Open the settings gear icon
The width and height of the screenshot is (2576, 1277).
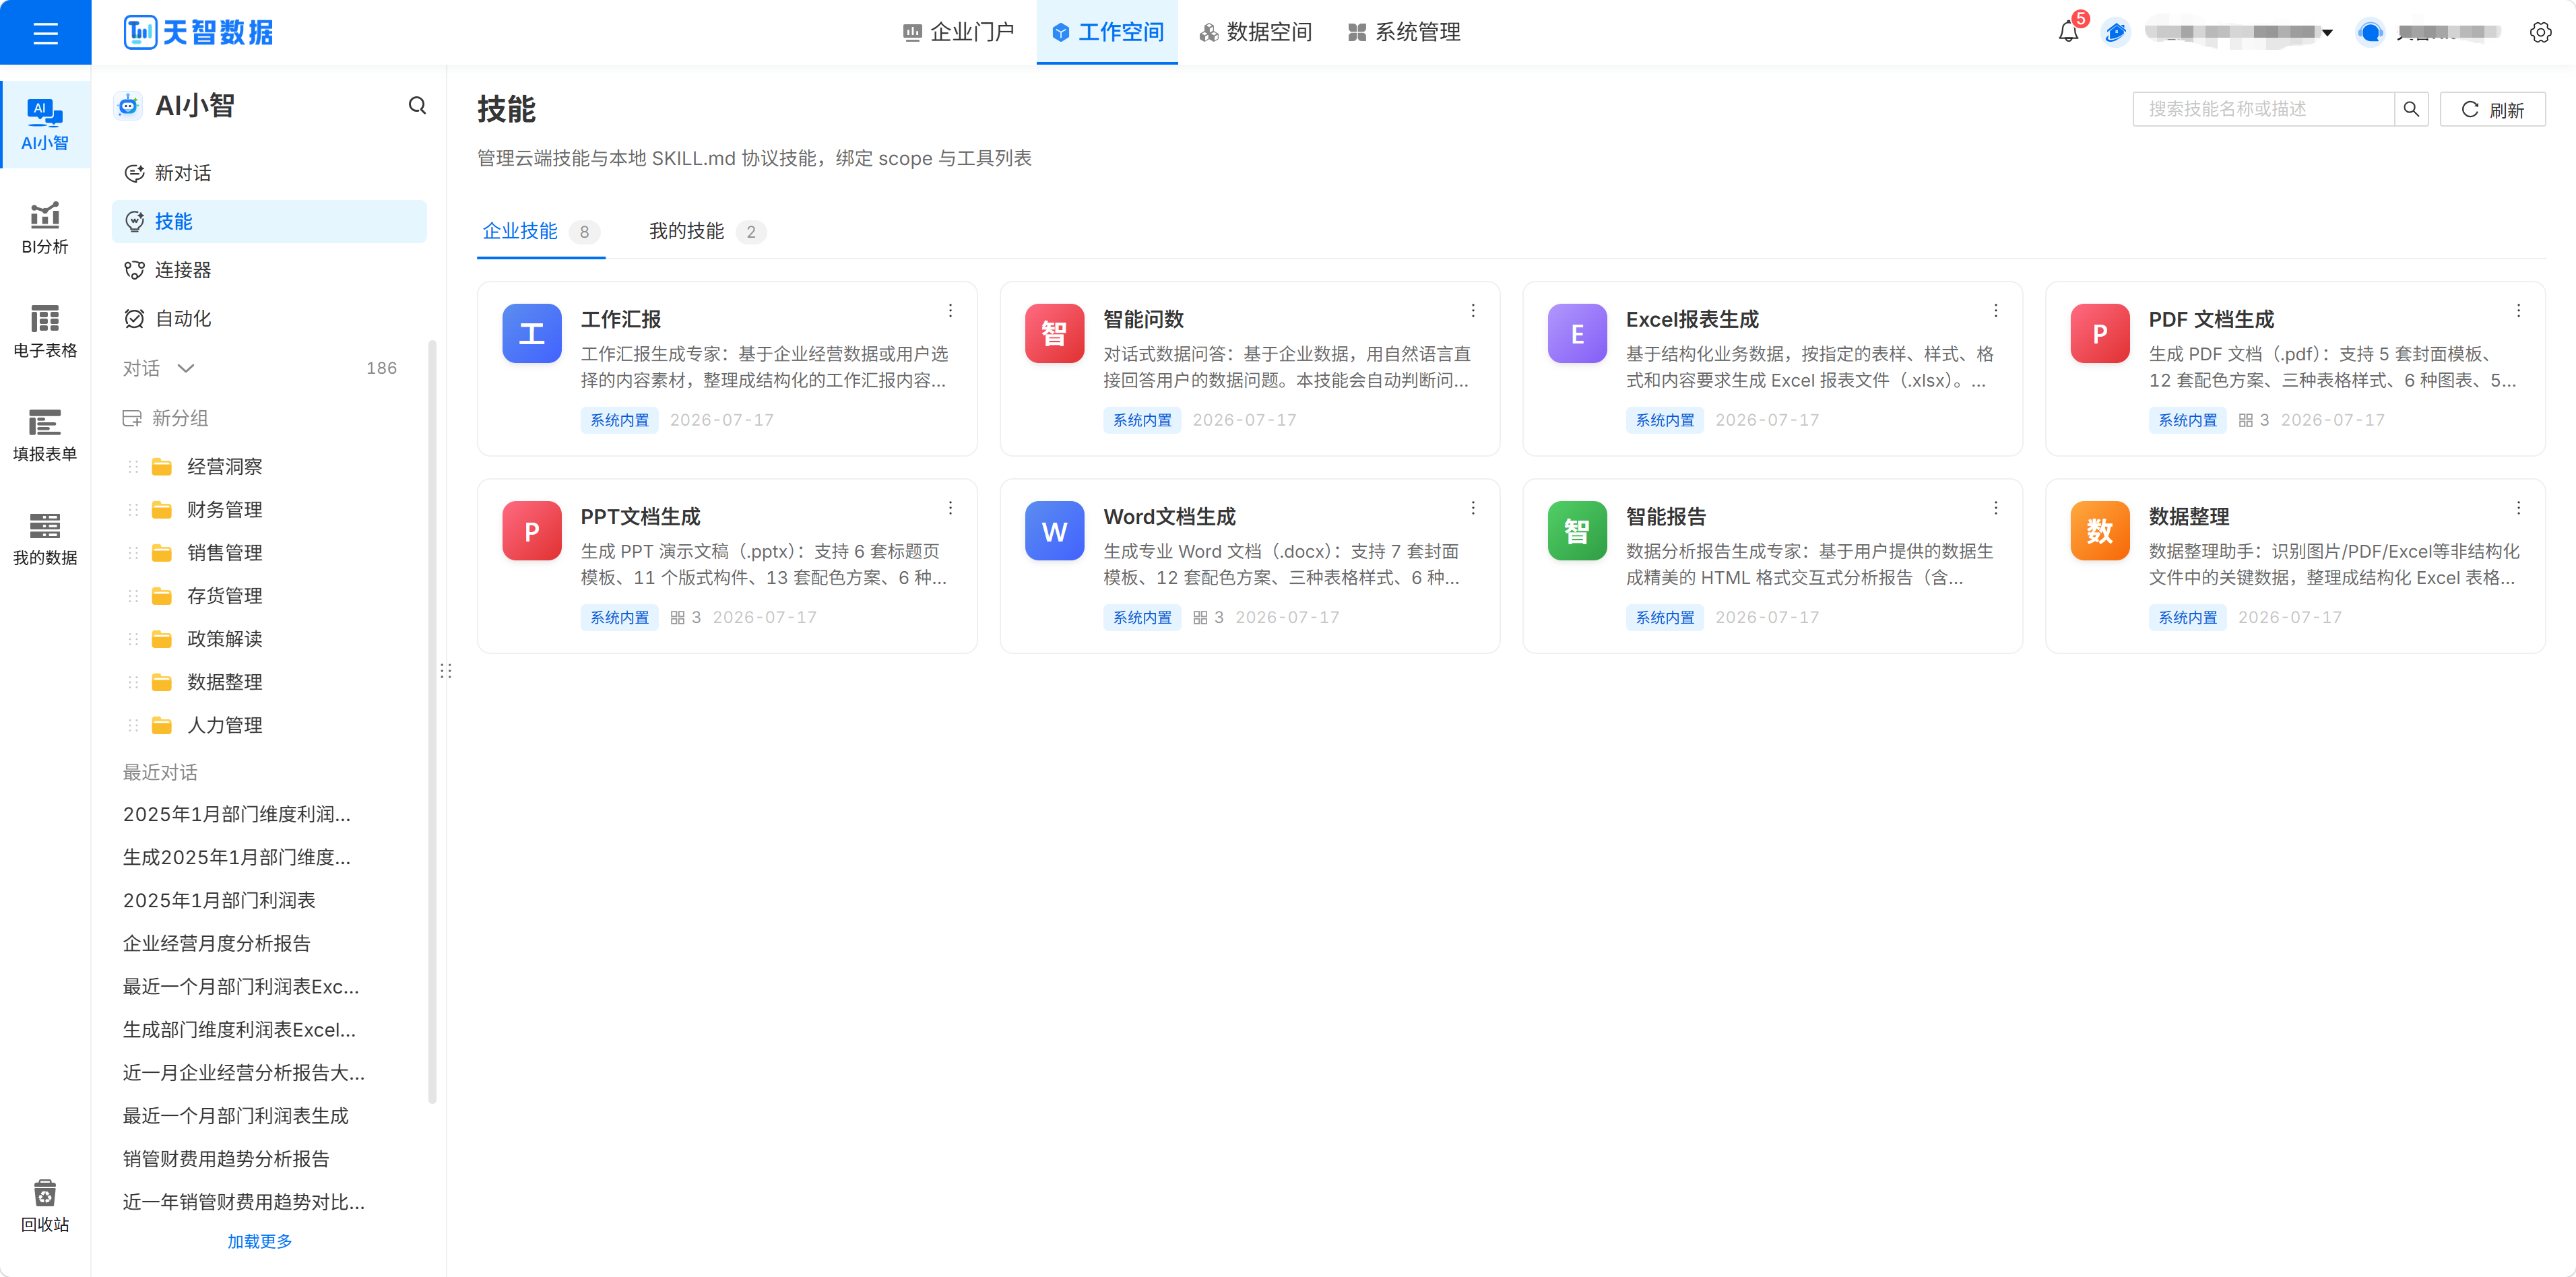point(2540,32)
